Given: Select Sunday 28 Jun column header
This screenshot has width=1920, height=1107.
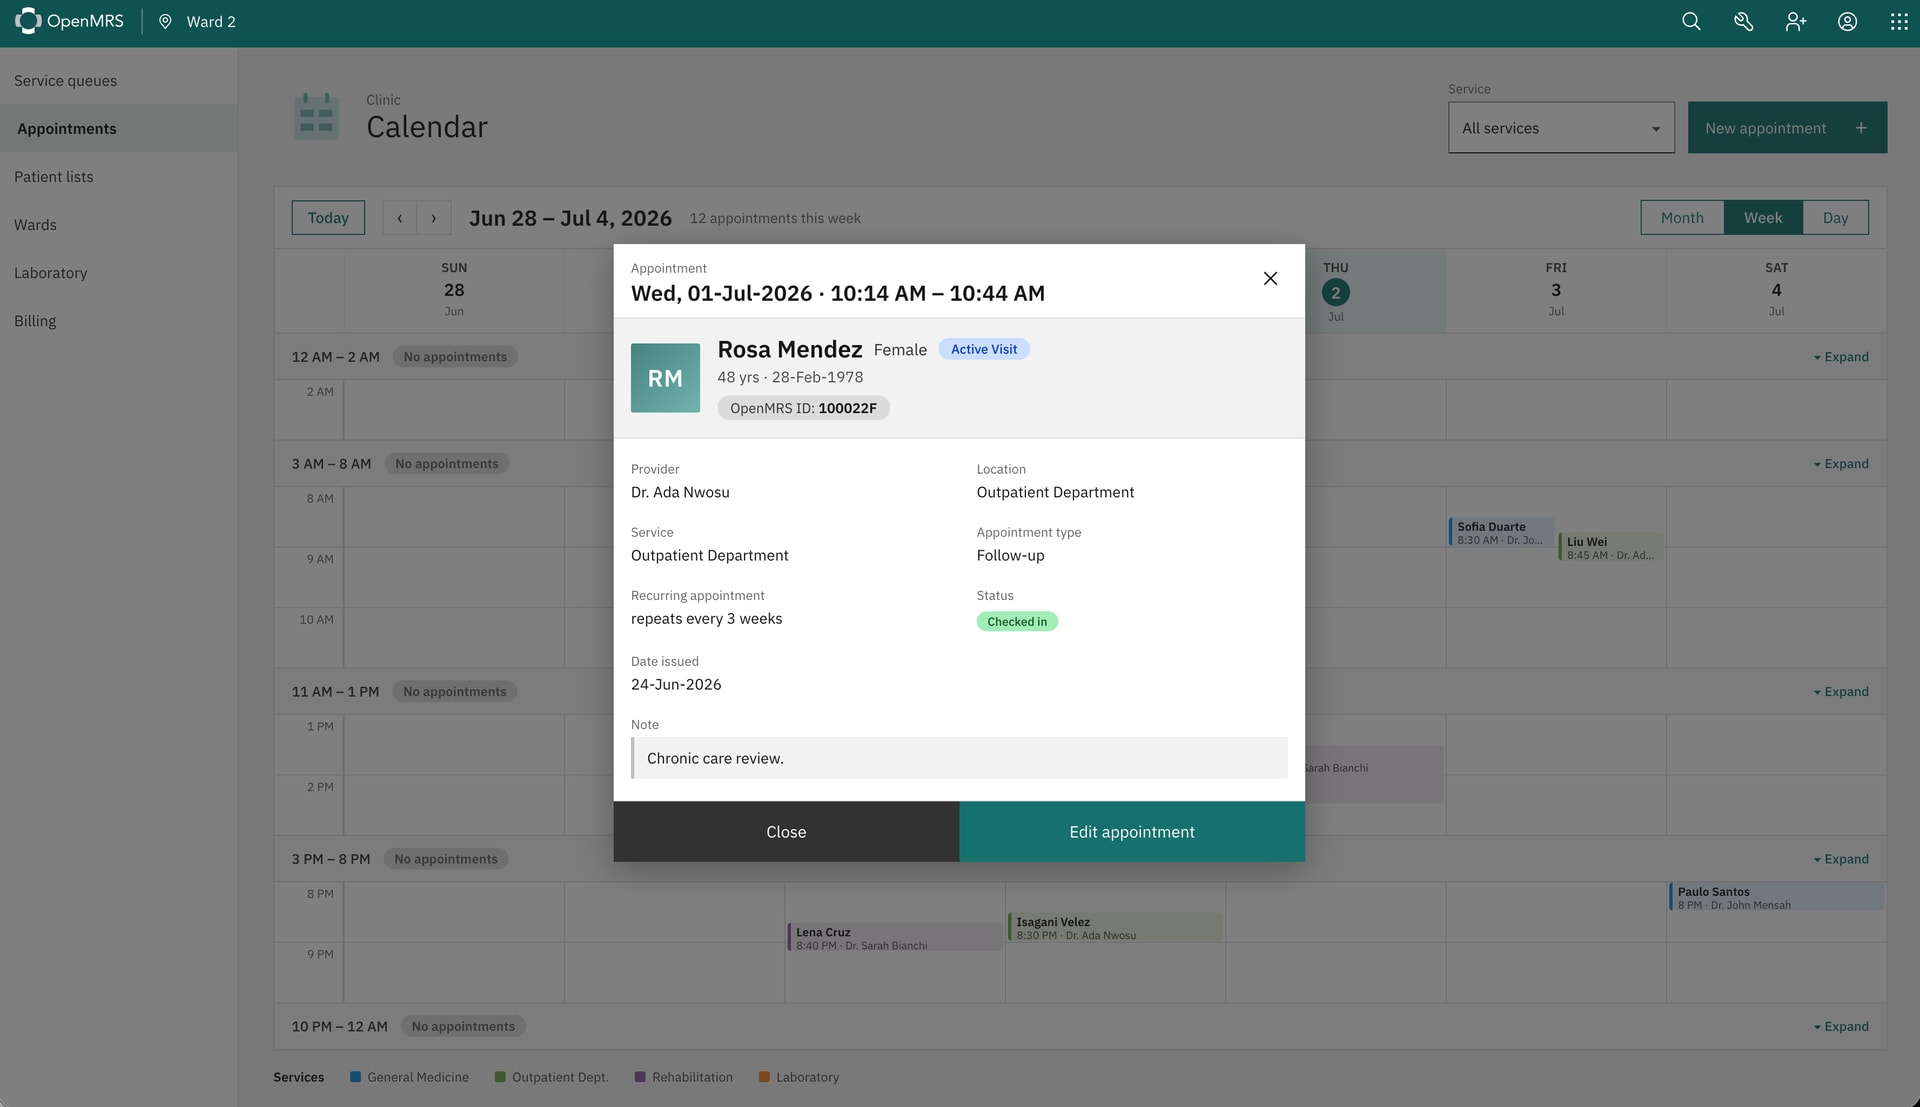Looking at the screenshot, I should [x=454, y=290].
